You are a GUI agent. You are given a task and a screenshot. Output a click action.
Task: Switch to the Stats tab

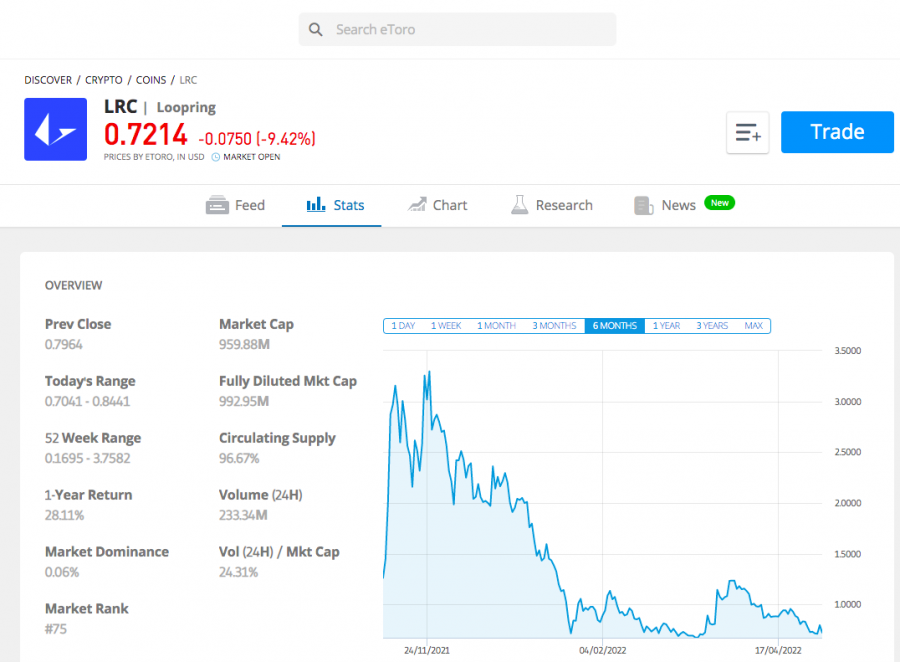coord(332,205)
